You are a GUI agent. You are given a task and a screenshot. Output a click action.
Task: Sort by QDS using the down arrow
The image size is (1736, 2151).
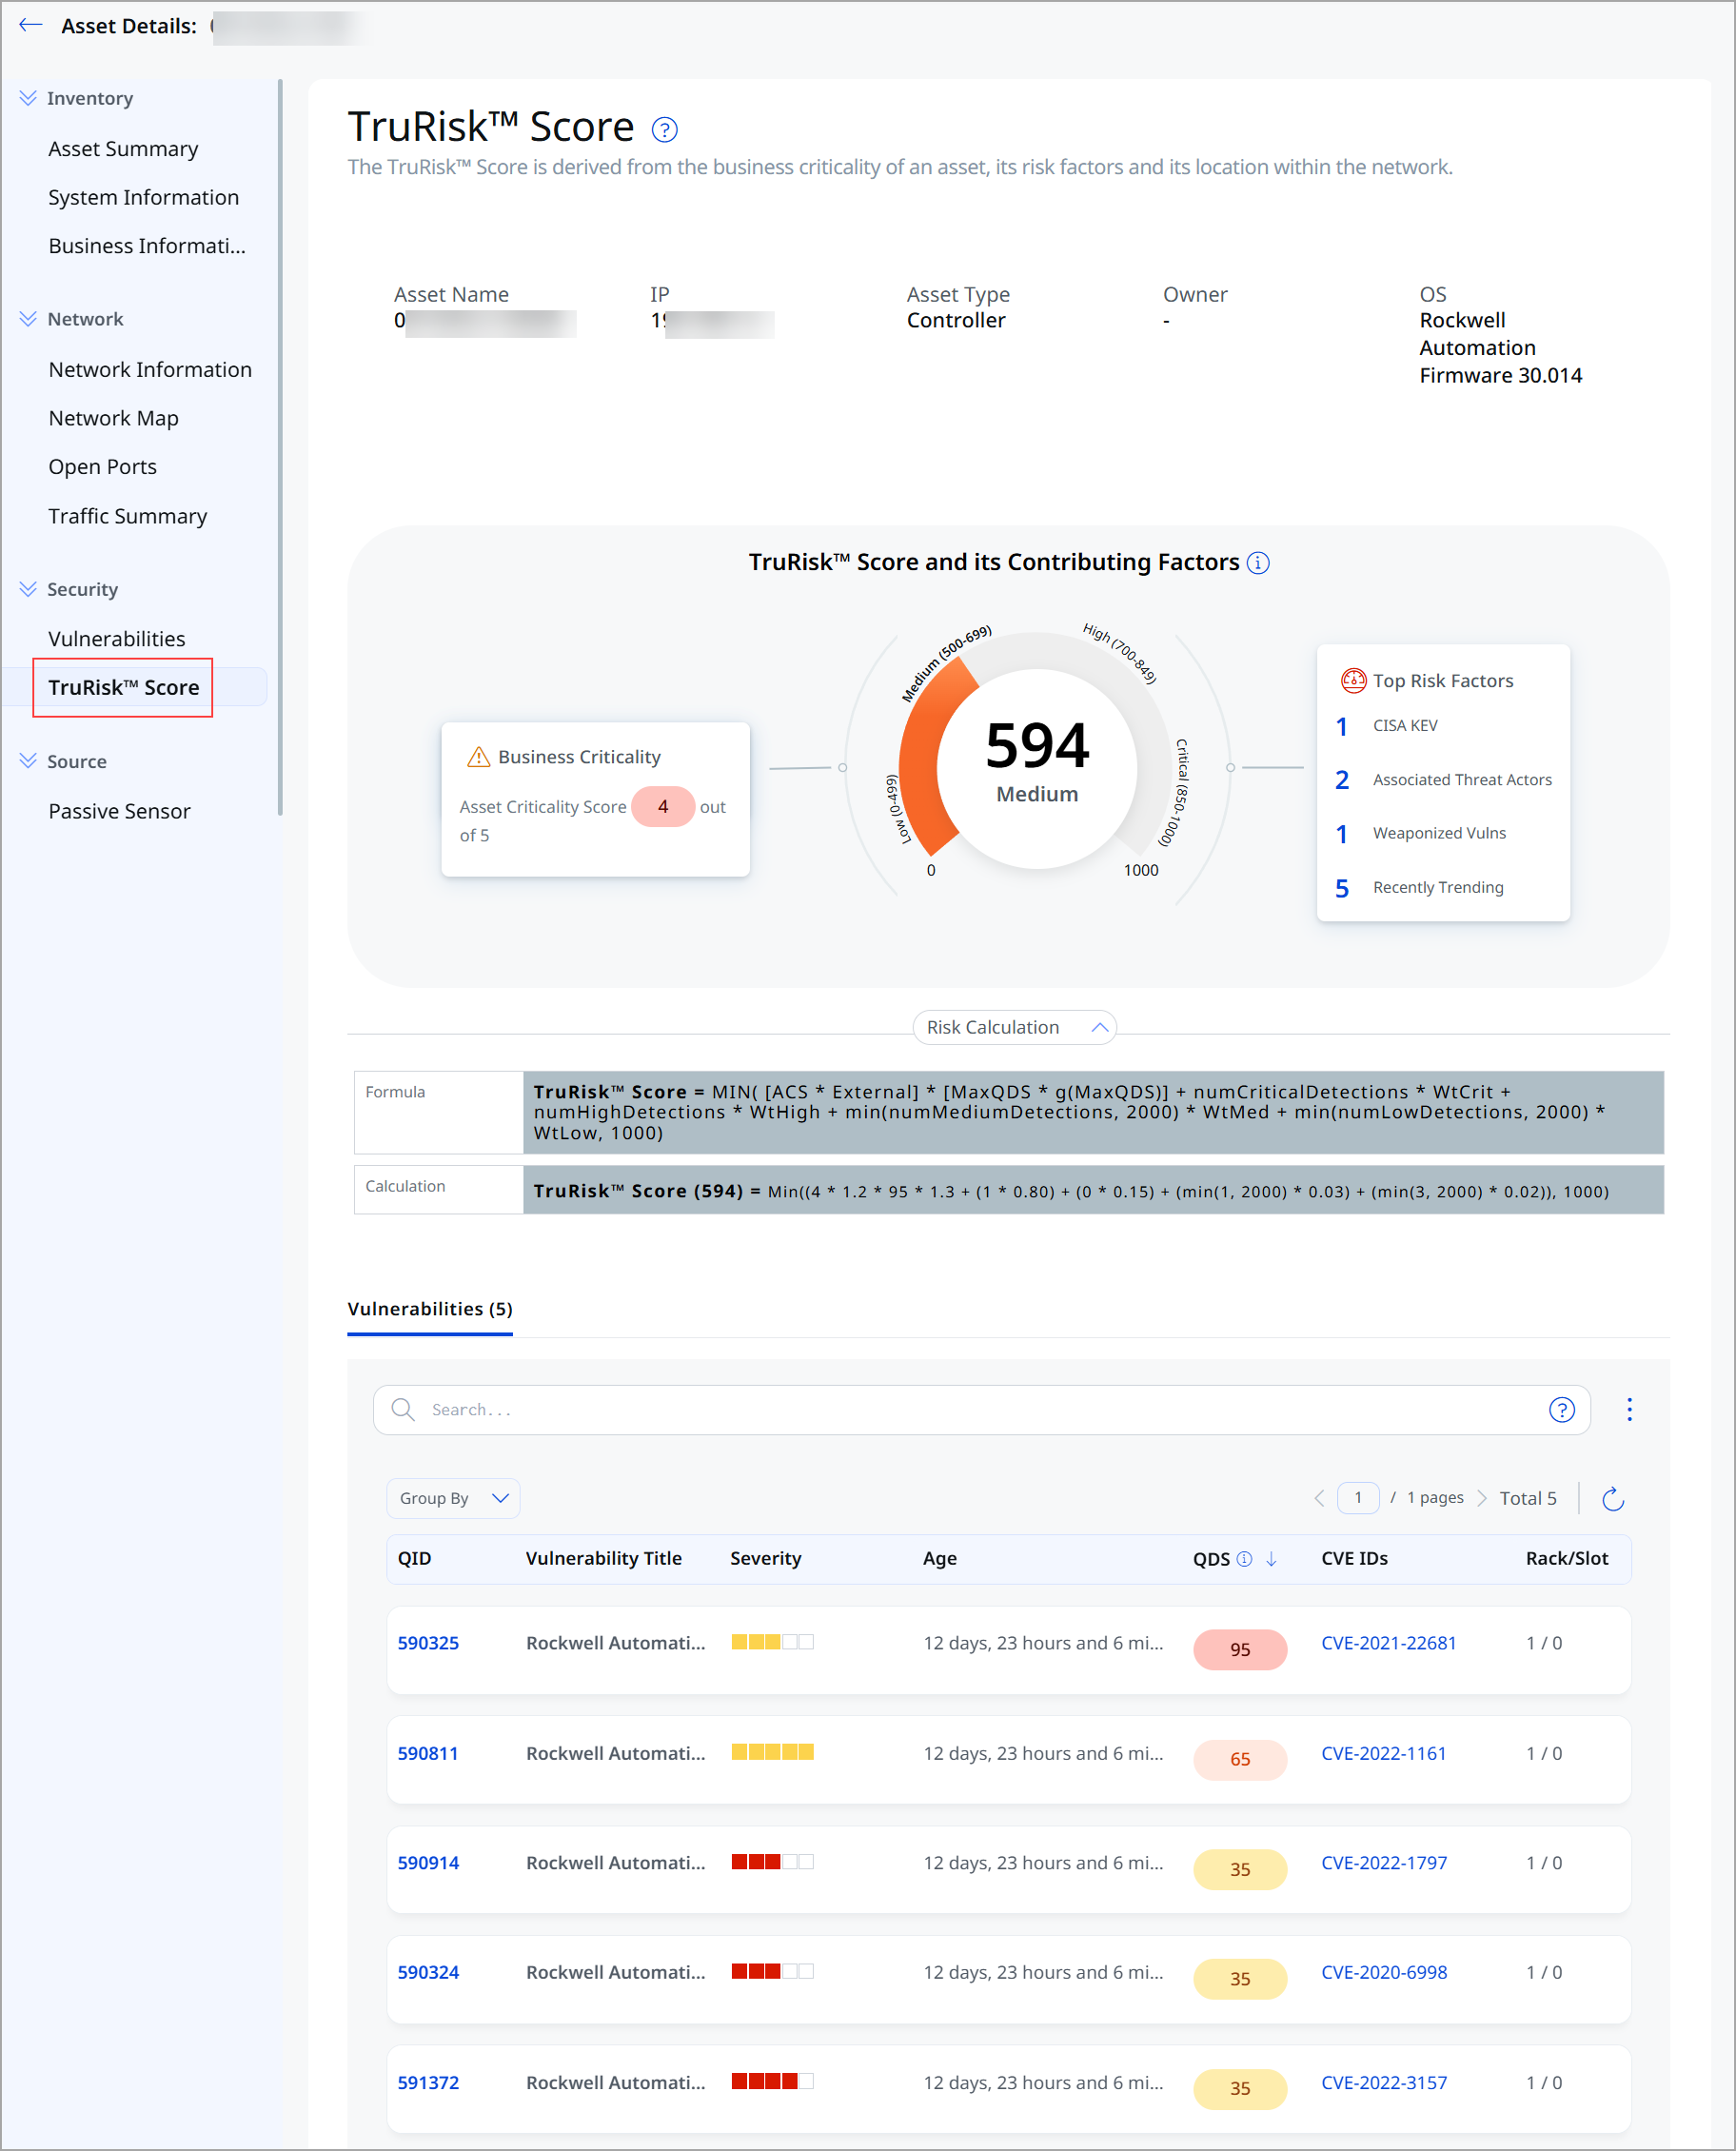pyautogui.click(x=1271, y=1559)
